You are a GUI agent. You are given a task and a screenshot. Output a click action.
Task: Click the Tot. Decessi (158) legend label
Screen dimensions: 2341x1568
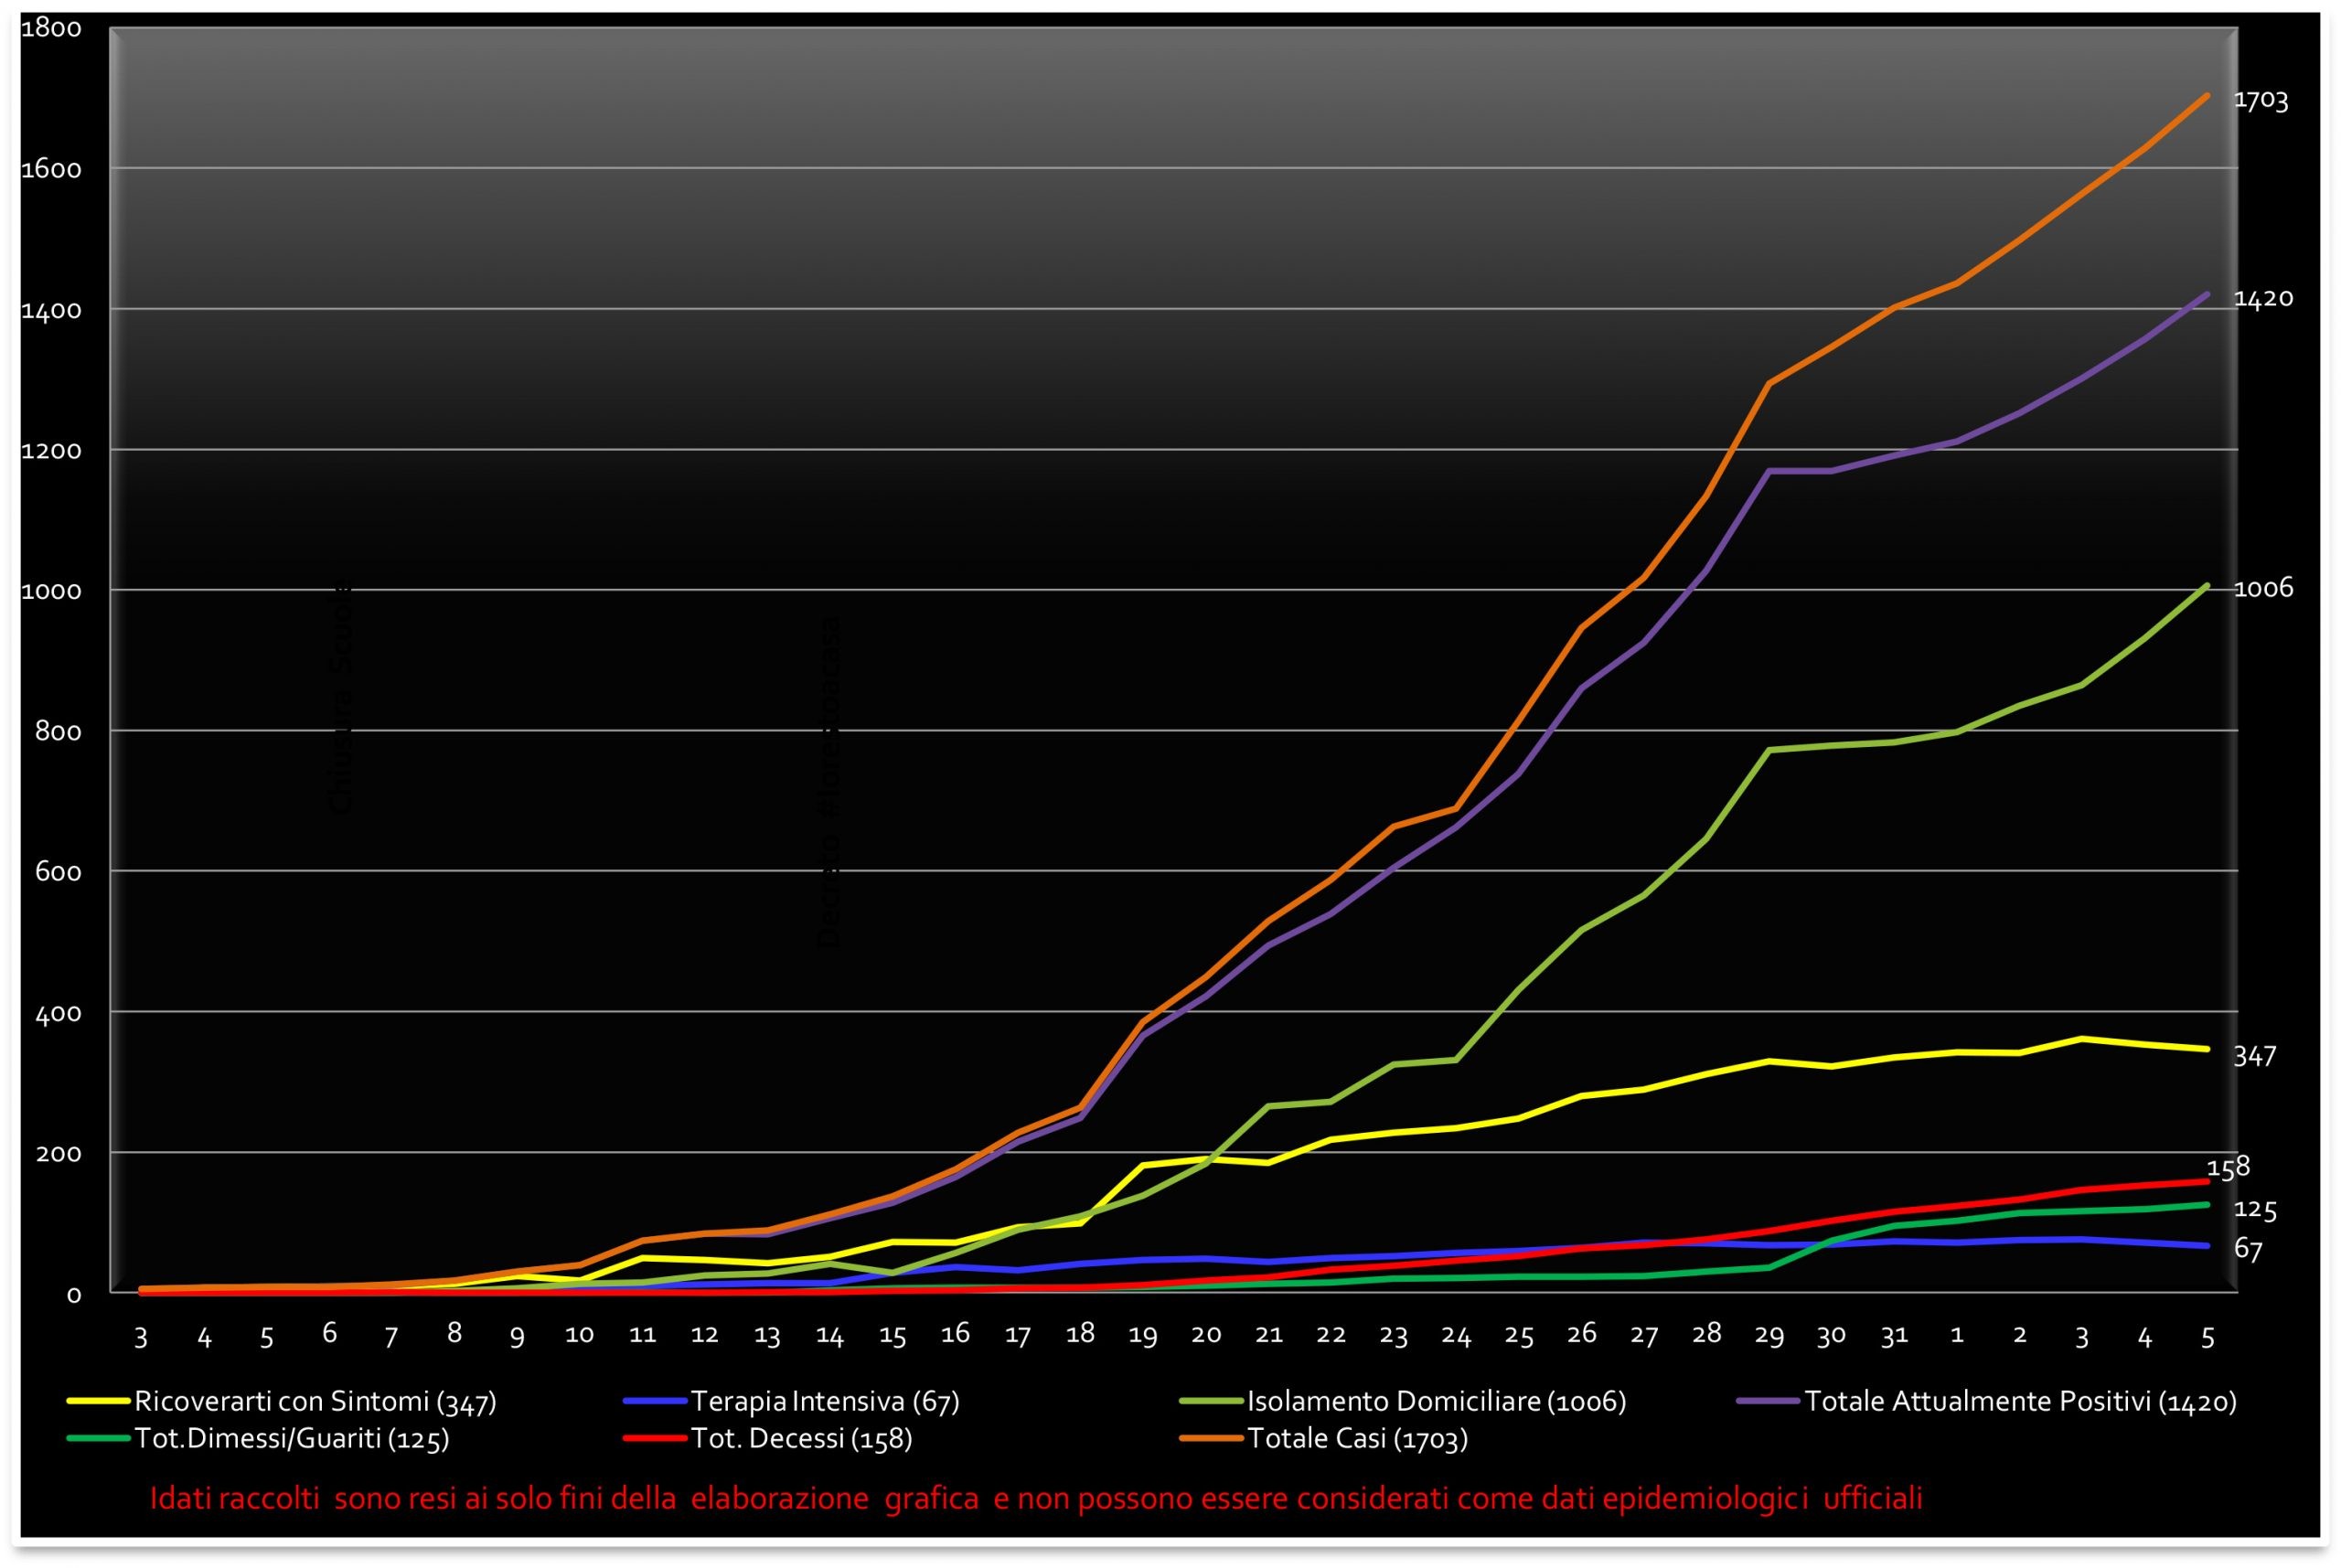click(x=801, y=1439)
